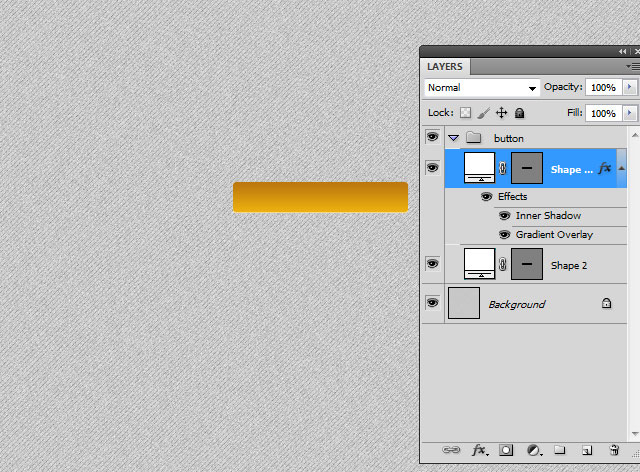640x472 pixels.
Task: Select the vector mask of selected Shape layer
Action: [527, 168]
